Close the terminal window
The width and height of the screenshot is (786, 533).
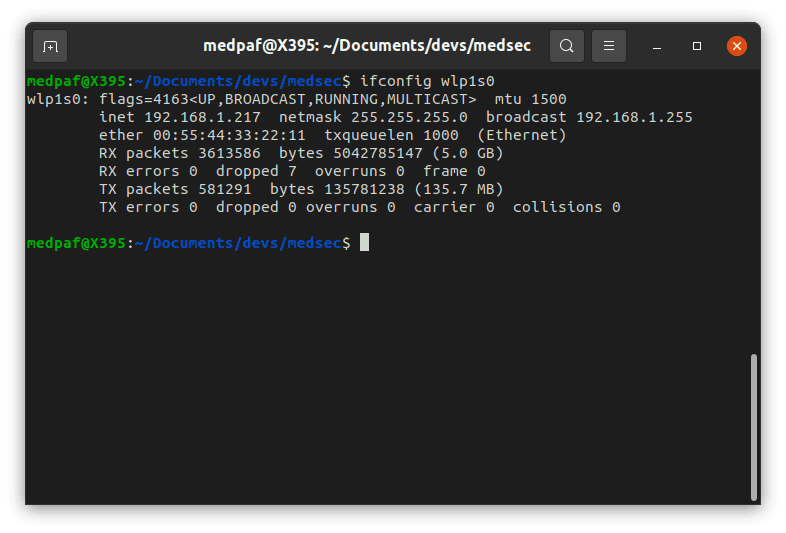(x=736, y=46)
